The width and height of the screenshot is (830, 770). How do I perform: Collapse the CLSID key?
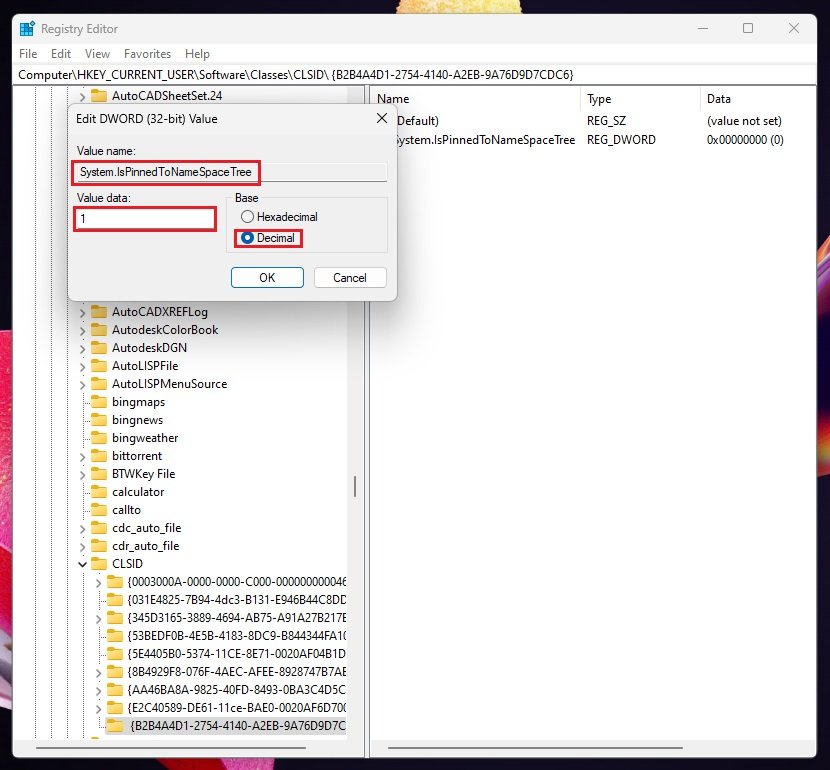(x=82, y=564)
